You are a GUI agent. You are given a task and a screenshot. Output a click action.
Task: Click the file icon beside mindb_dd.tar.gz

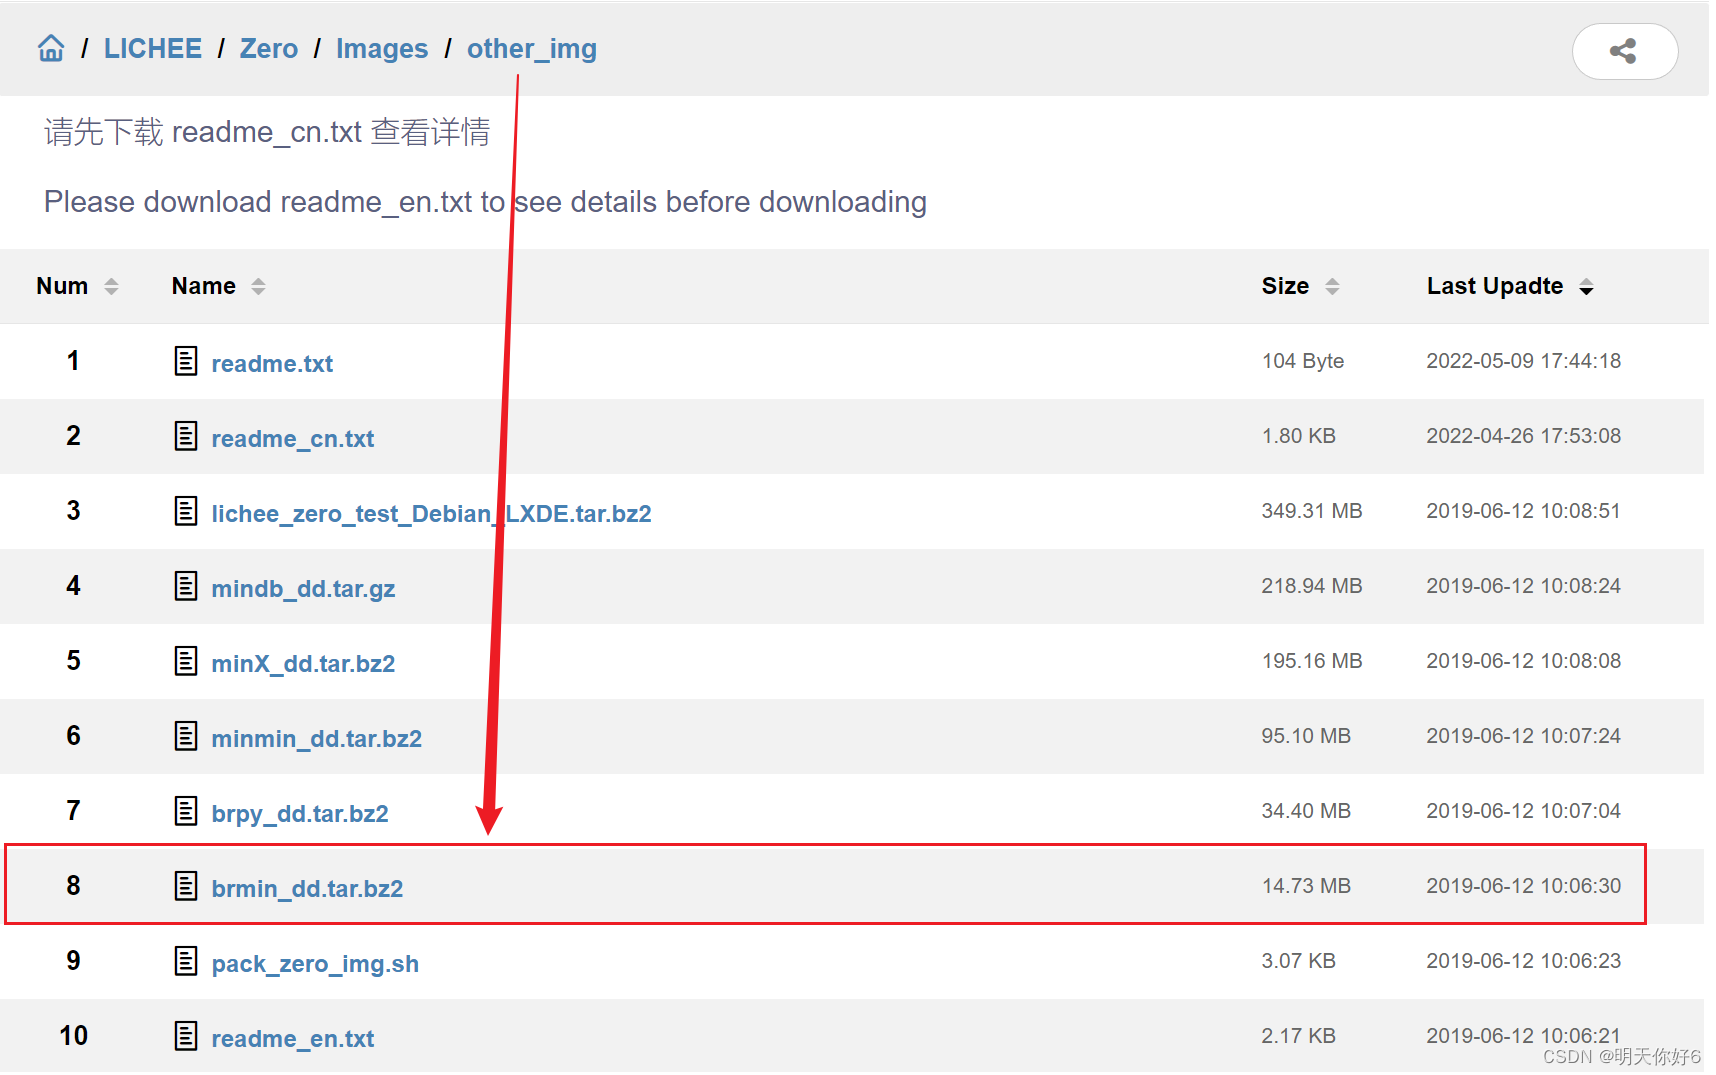pos(186,586)
